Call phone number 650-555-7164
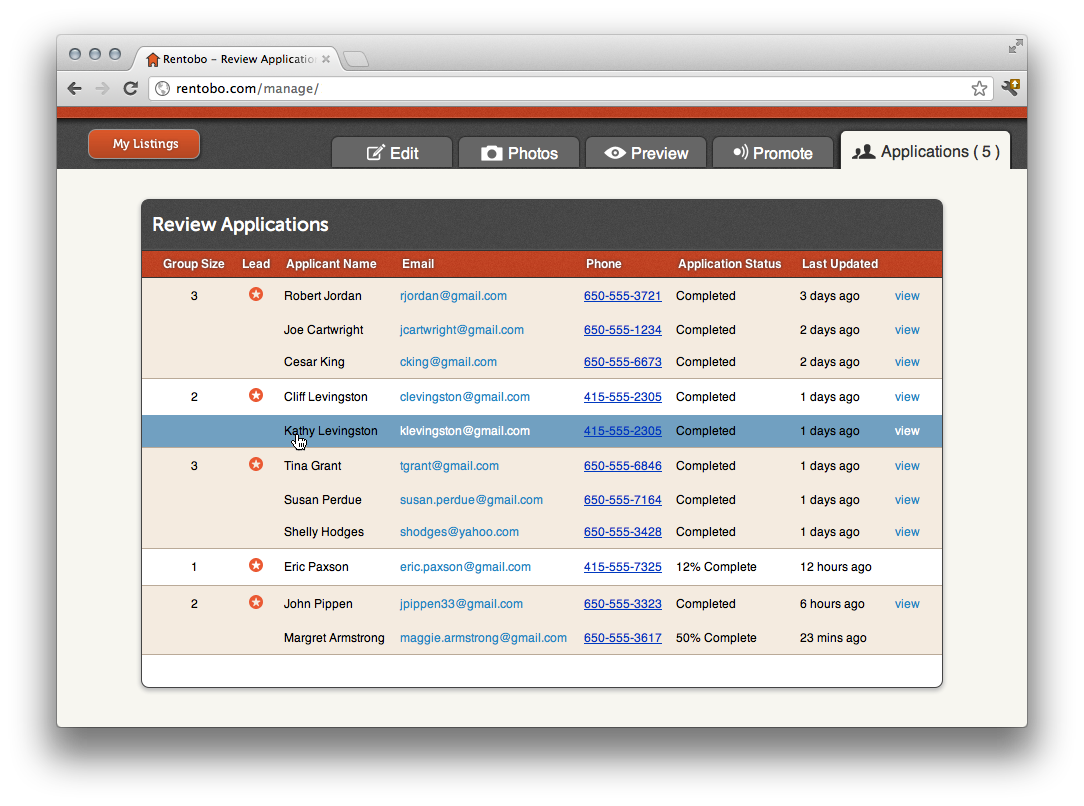The image size is (1084, 806). click(622, 500)
